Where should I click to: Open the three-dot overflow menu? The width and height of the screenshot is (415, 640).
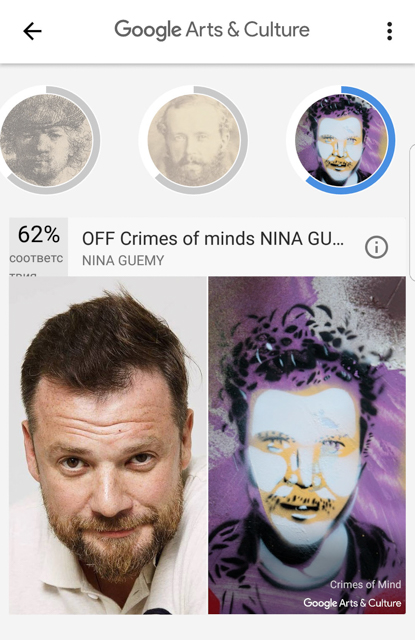pos(389,31)
